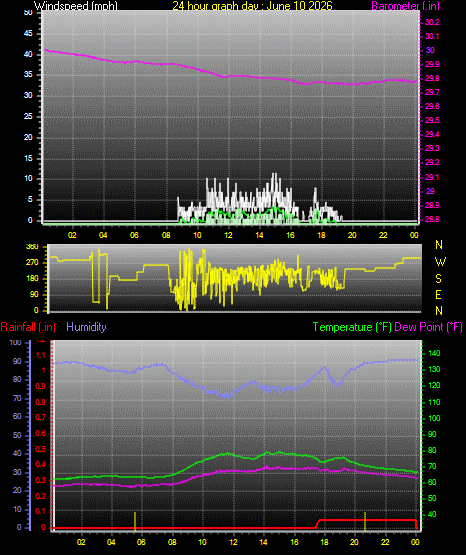Click the "0.5" rainfall axis value
The width and height of the screenshot is (466, 555).
click(41, 449)
